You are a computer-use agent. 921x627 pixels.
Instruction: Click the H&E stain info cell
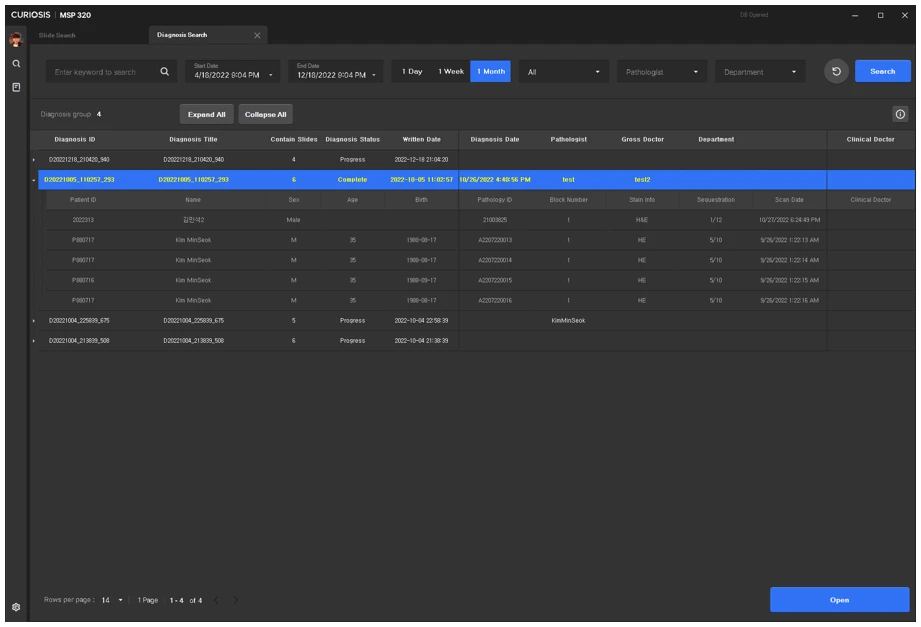point(641,220)
